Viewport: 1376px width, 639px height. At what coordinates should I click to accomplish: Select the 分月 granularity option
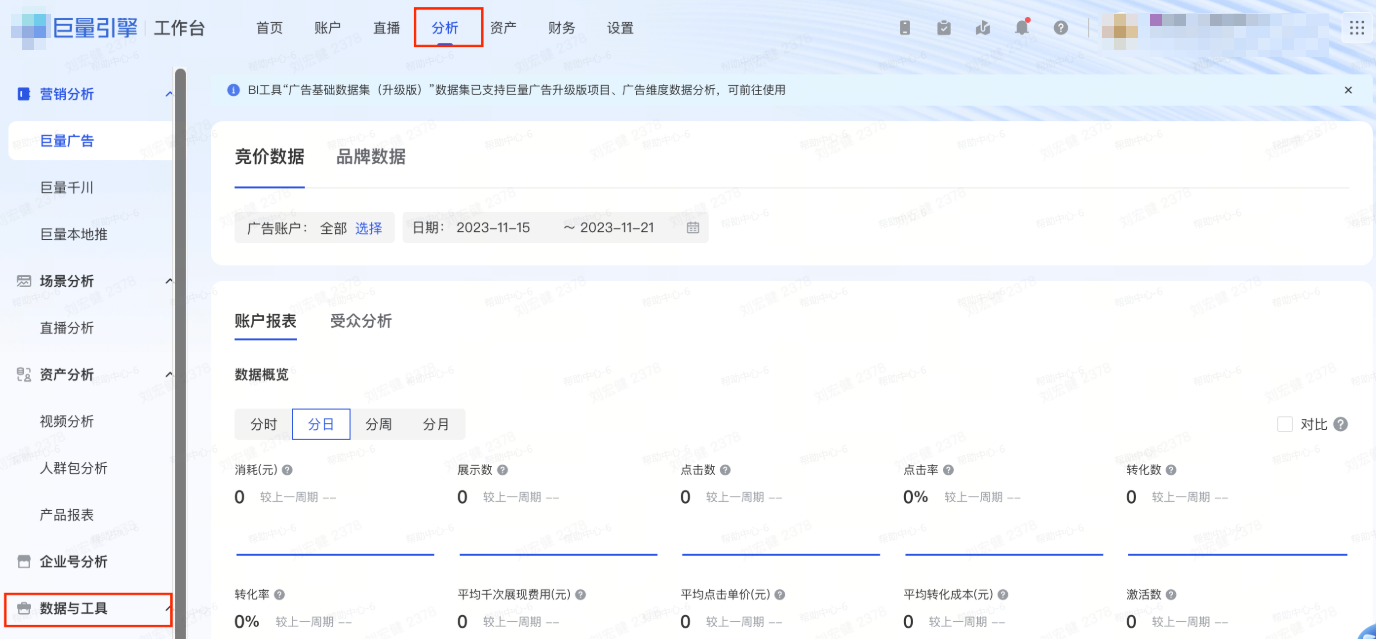[x=436, y=424]
